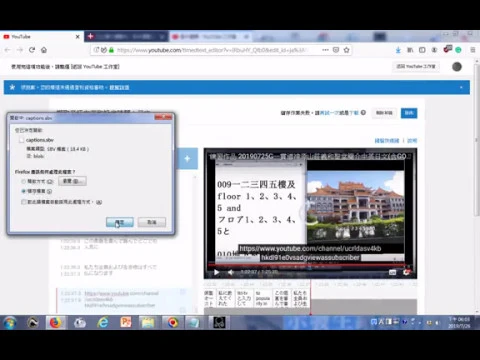Click the green extension icon in toolbar

pos(459,50)
